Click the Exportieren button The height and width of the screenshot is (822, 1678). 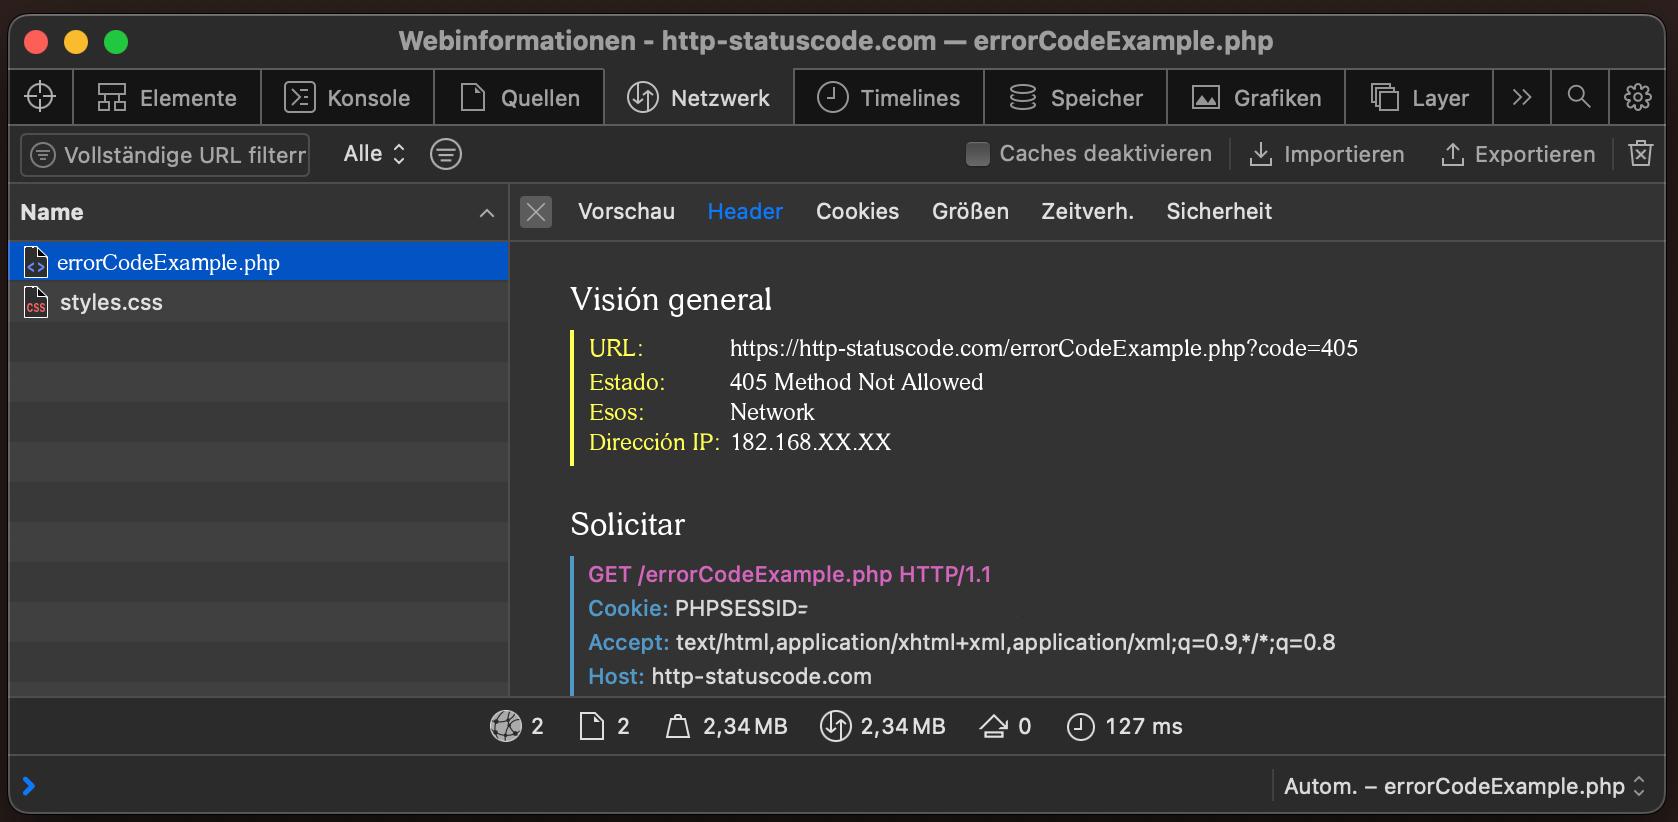tap(1518, 154)
